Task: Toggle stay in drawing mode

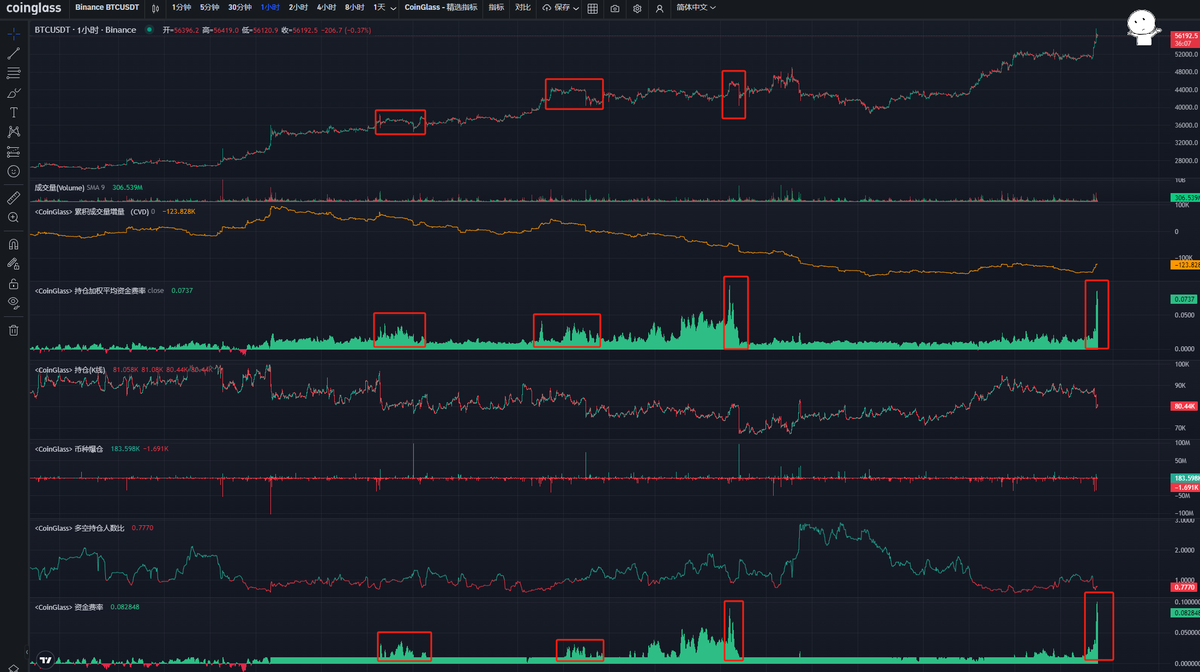Action: pos(14,263)
